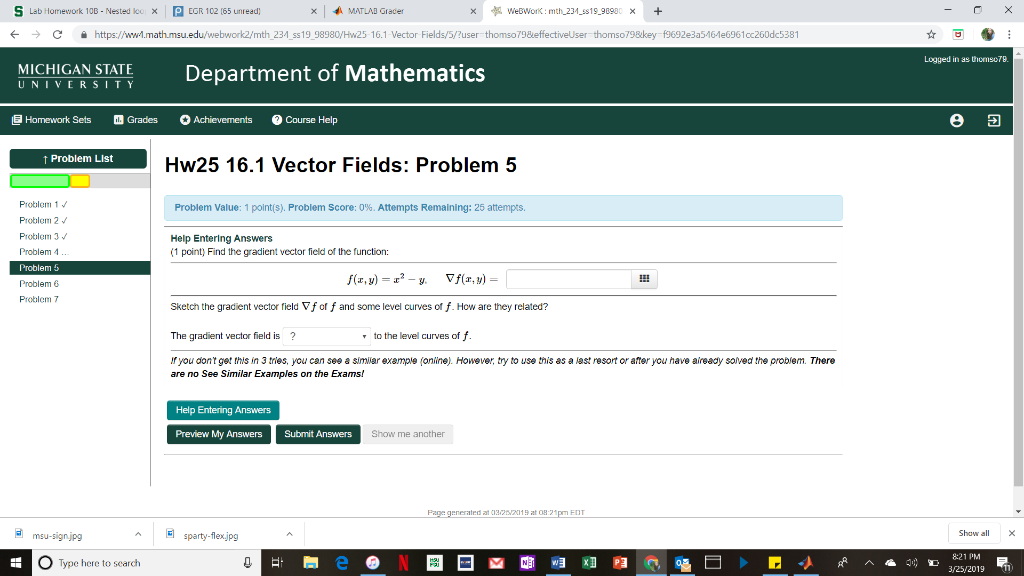Click Show all downloads
The image size is (1024, 576).
(x=973, y=534)
